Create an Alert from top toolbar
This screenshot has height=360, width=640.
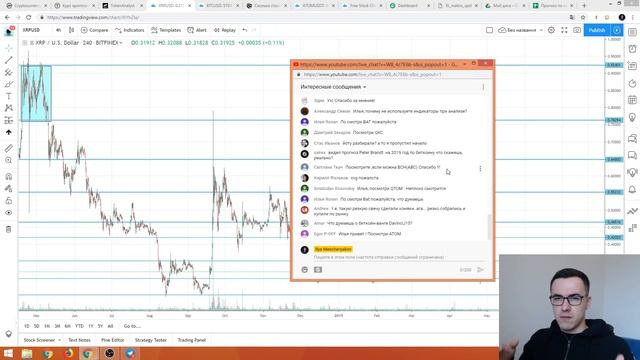coord(197,30)
